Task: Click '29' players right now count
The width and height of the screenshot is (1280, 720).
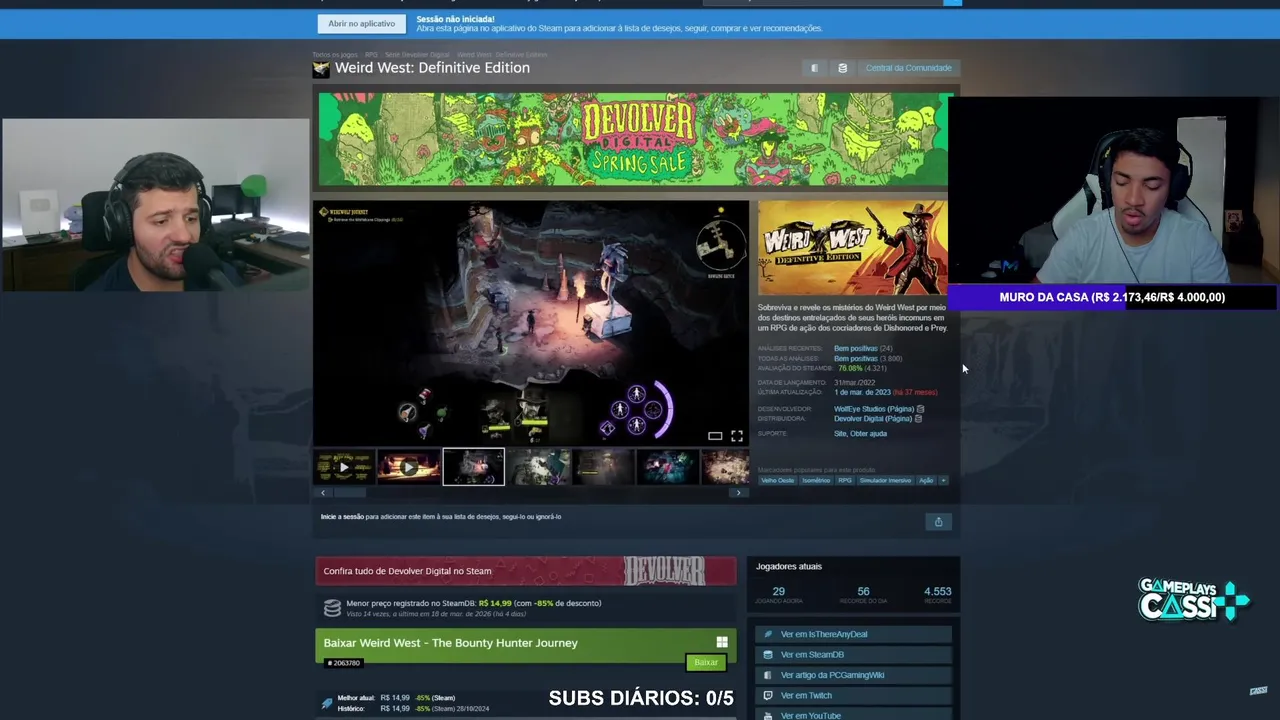Action: point(778,591)
